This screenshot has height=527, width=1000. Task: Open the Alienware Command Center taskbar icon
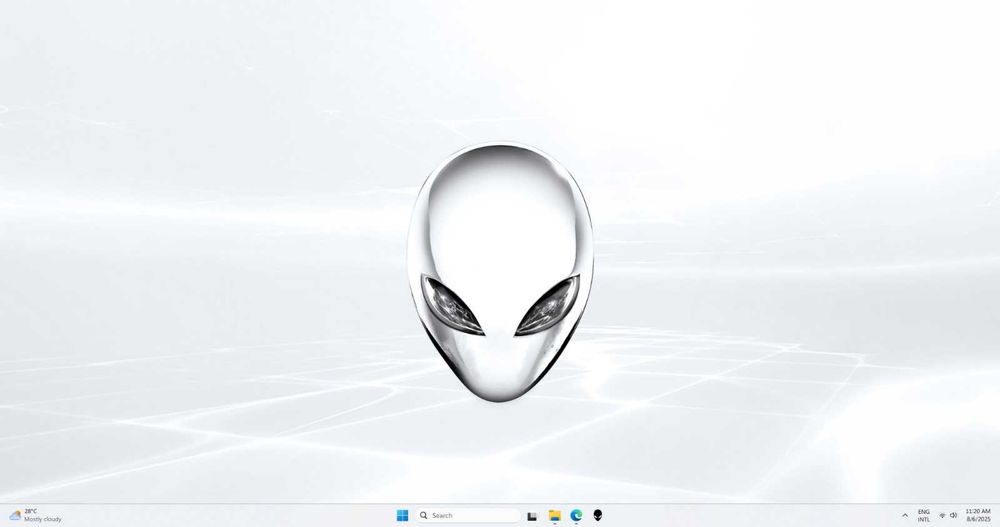coord(598,516)
